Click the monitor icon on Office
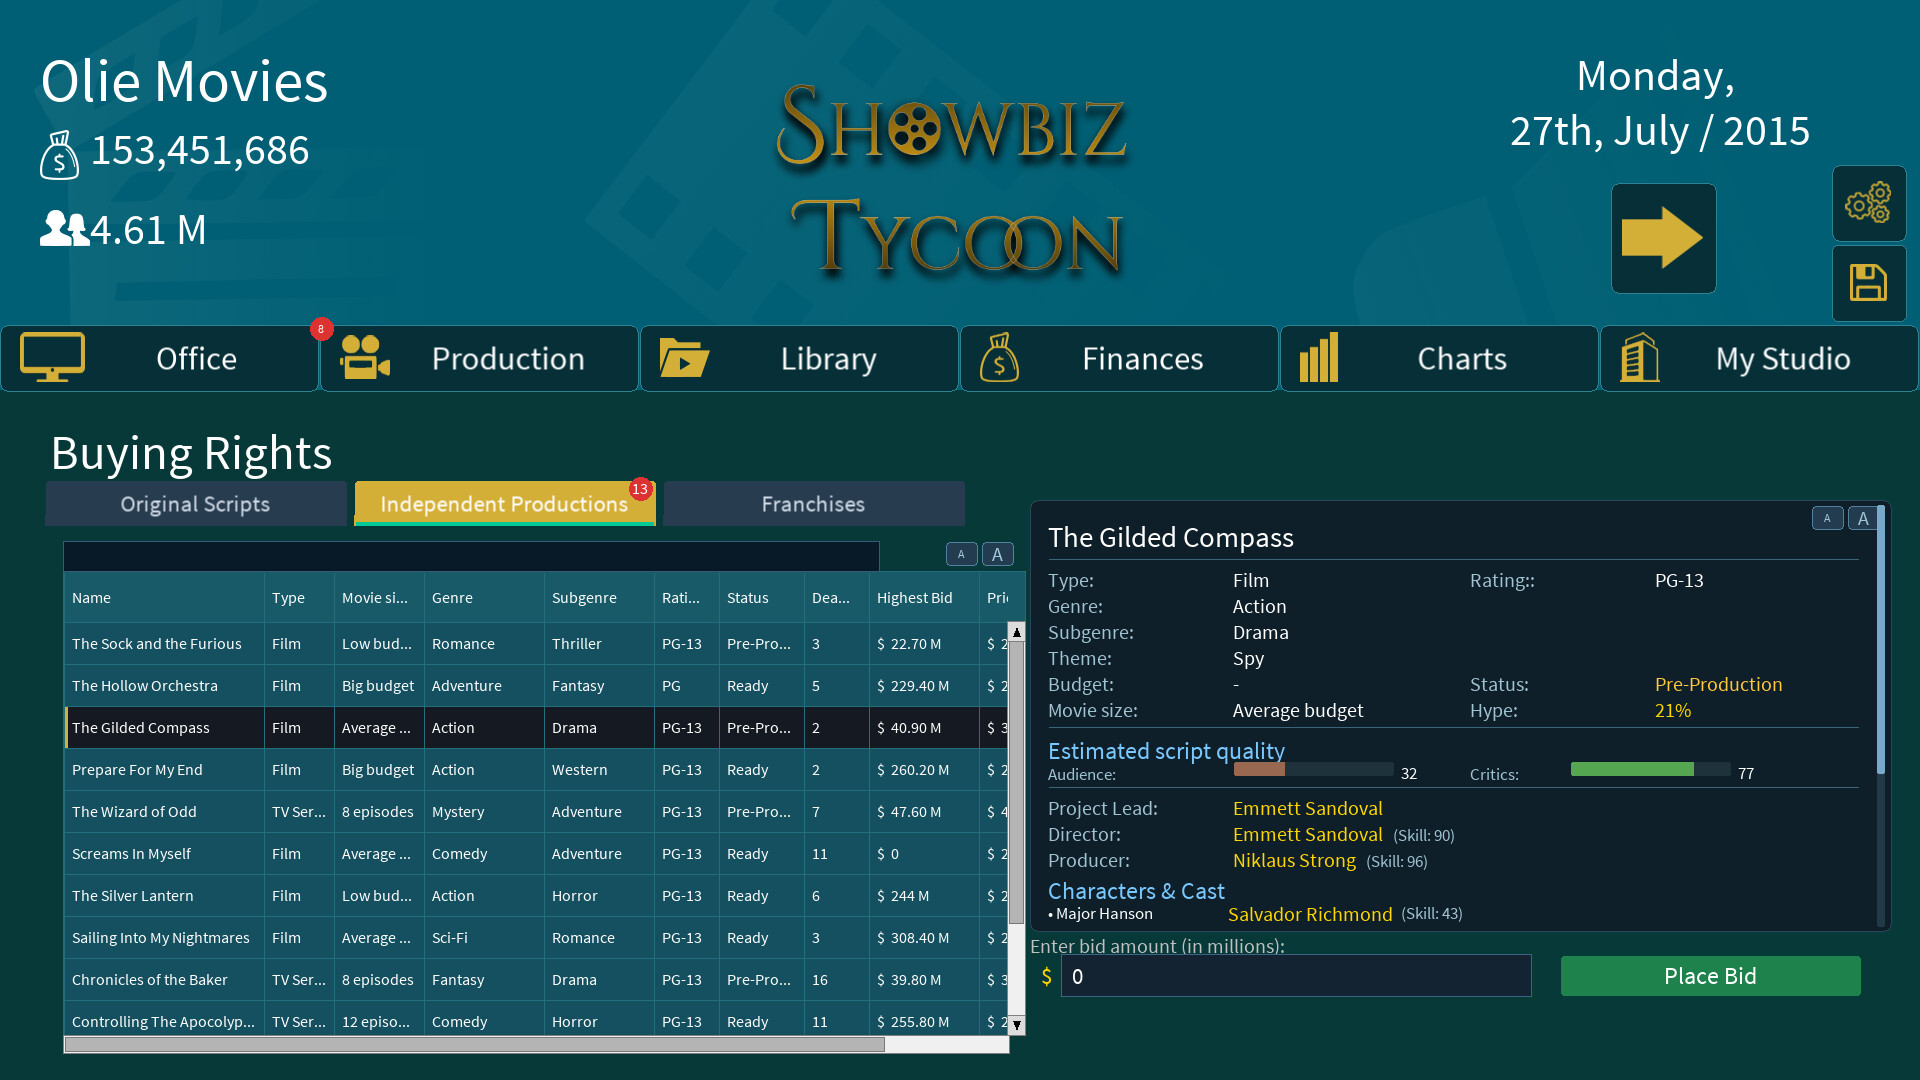Image resolution: width=1920 pixels, height=1080 pixels. [x=52, y=357]
